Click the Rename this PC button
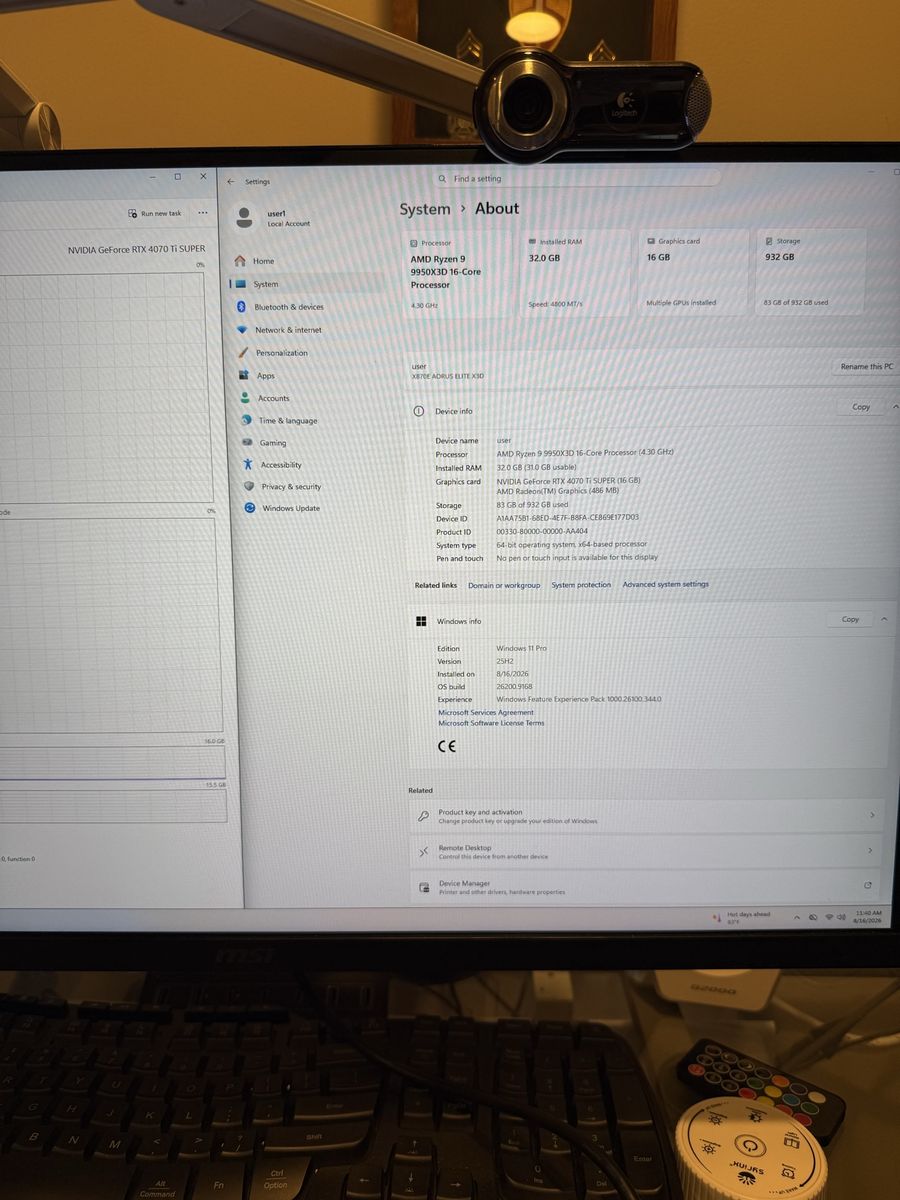 point(866,367)
